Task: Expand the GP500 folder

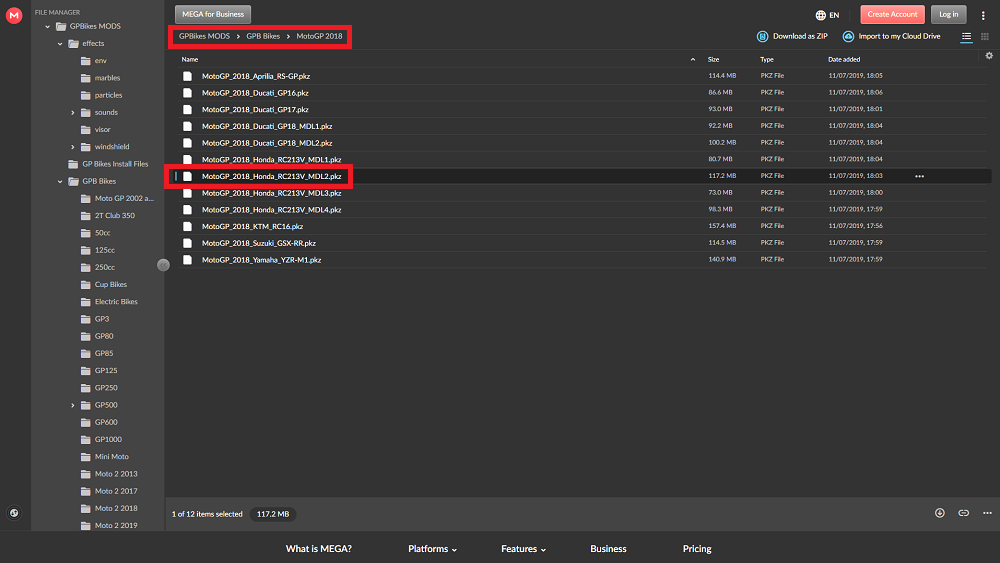Action: (73, 406)
